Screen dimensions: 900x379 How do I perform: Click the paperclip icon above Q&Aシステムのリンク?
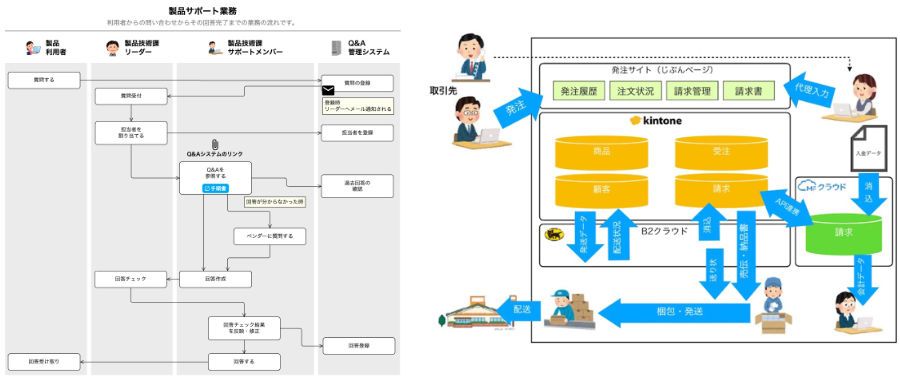click(x=215, y=145)
